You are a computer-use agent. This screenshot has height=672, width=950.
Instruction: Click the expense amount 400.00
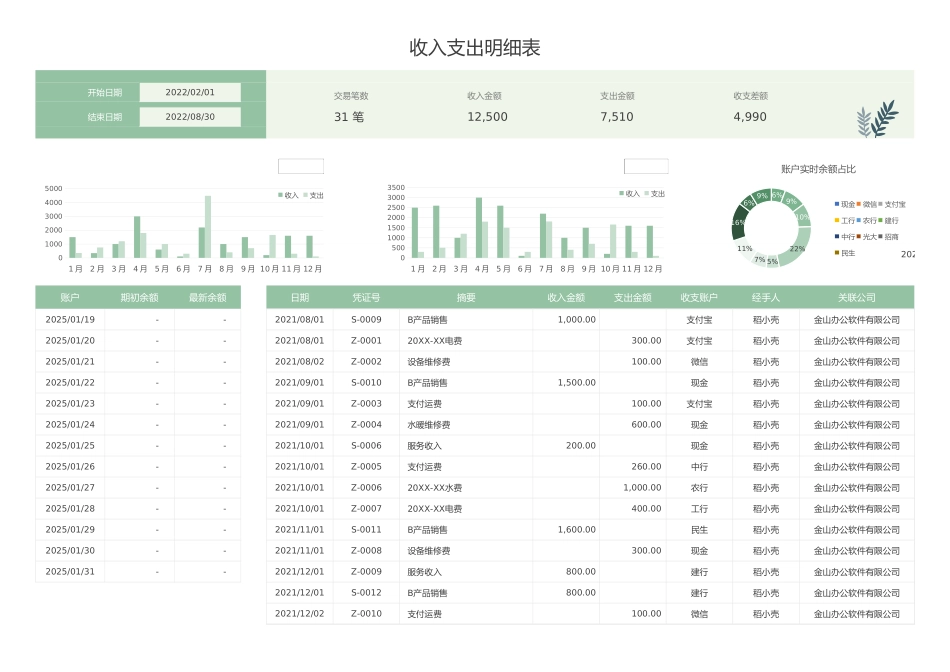[633, 508]
